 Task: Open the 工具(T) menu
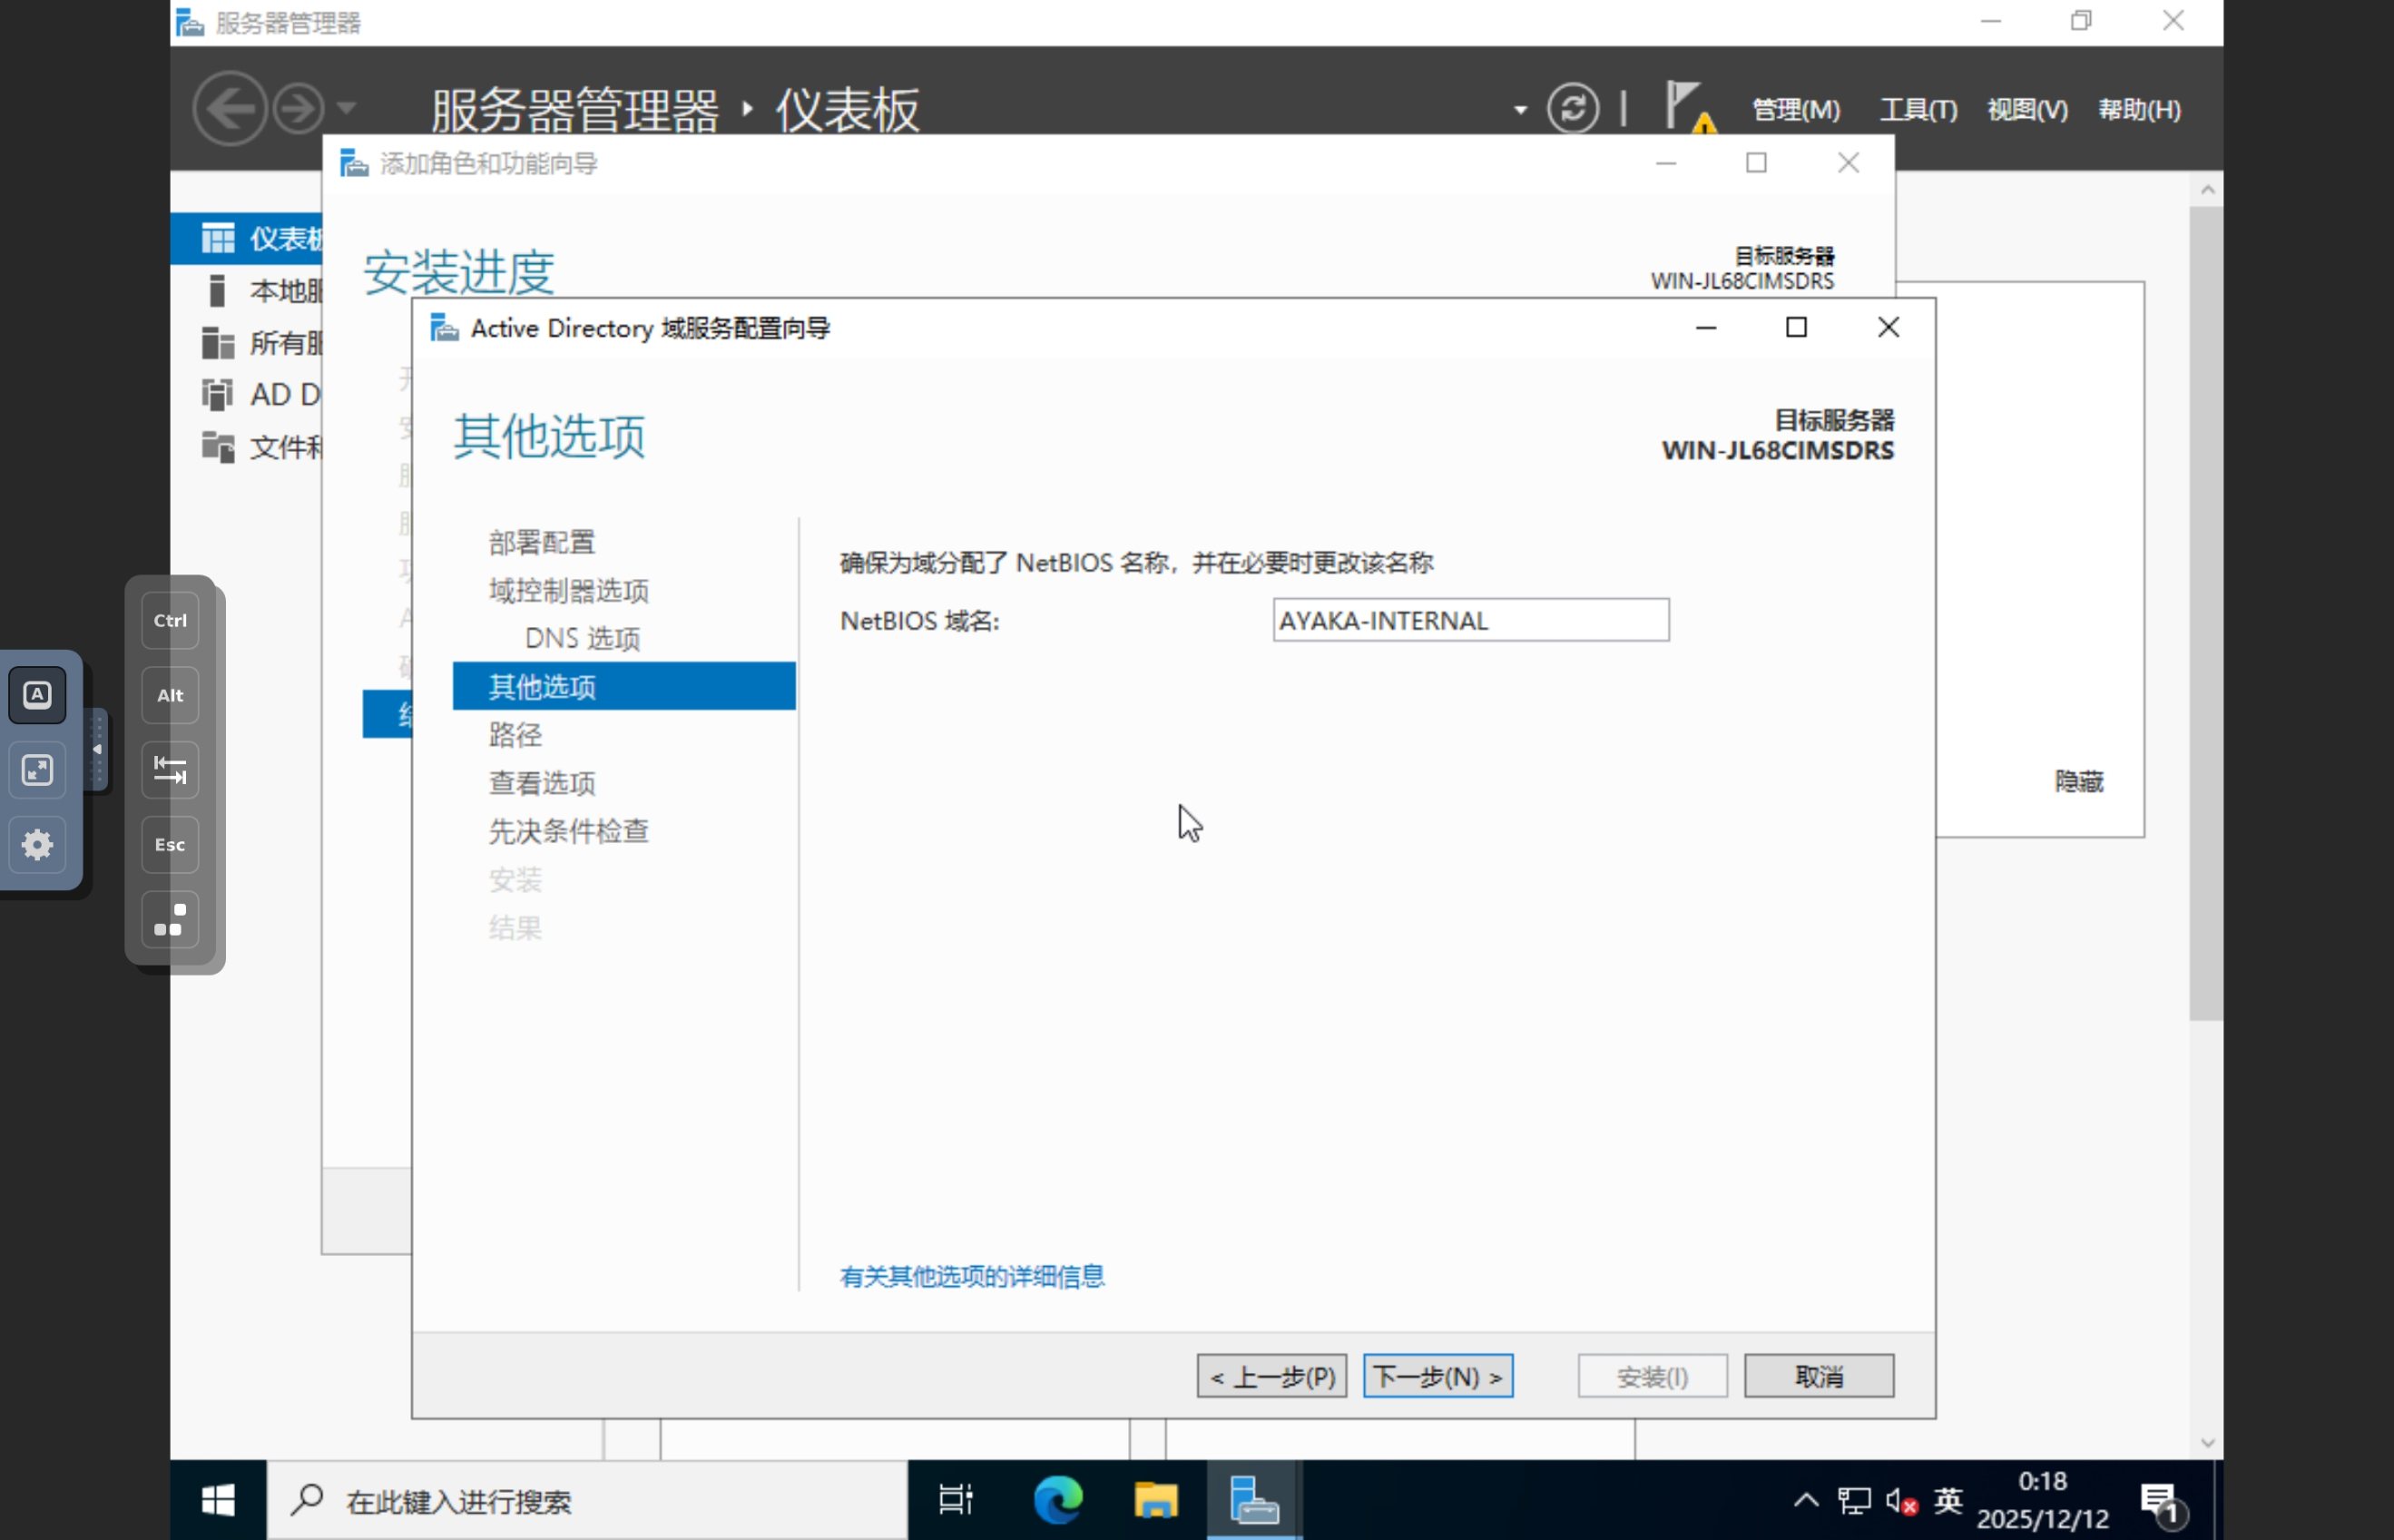(x=1918, y=110)
